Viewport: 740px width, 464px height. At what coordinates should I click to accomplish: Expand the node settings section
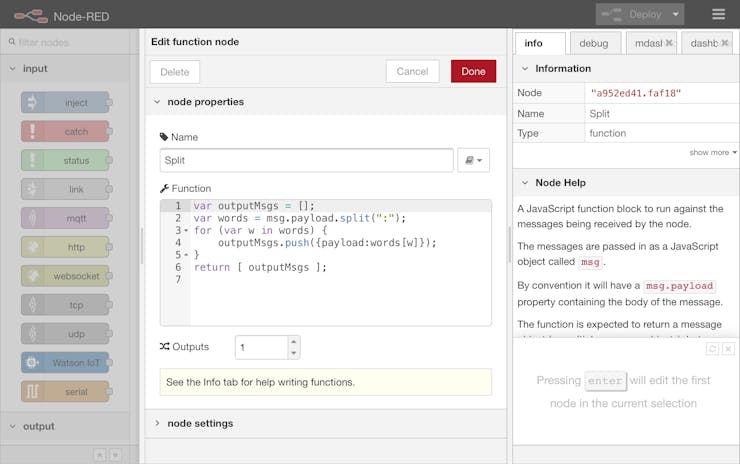coord(157,423)
